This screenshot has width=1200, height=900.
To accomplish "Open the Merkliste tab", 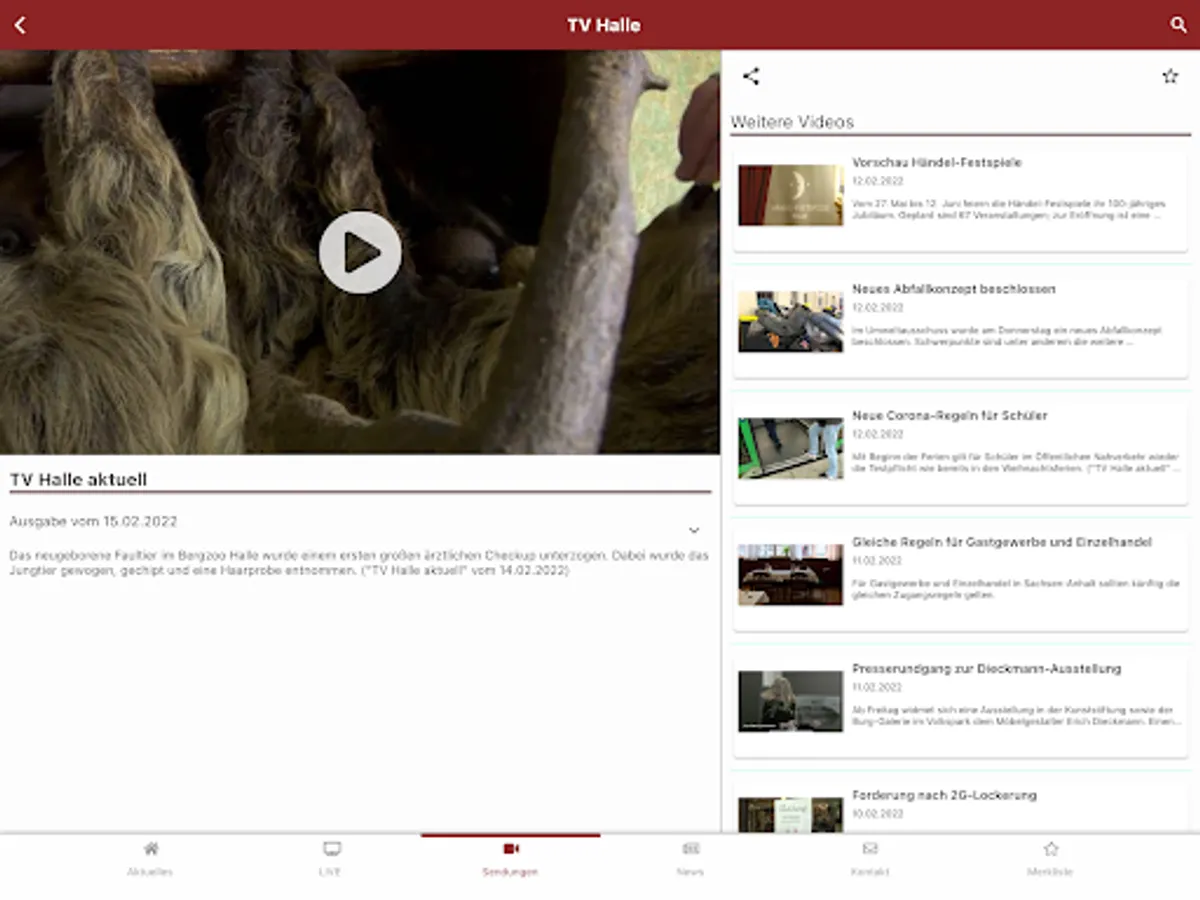I will click(x=1050, y=858).
